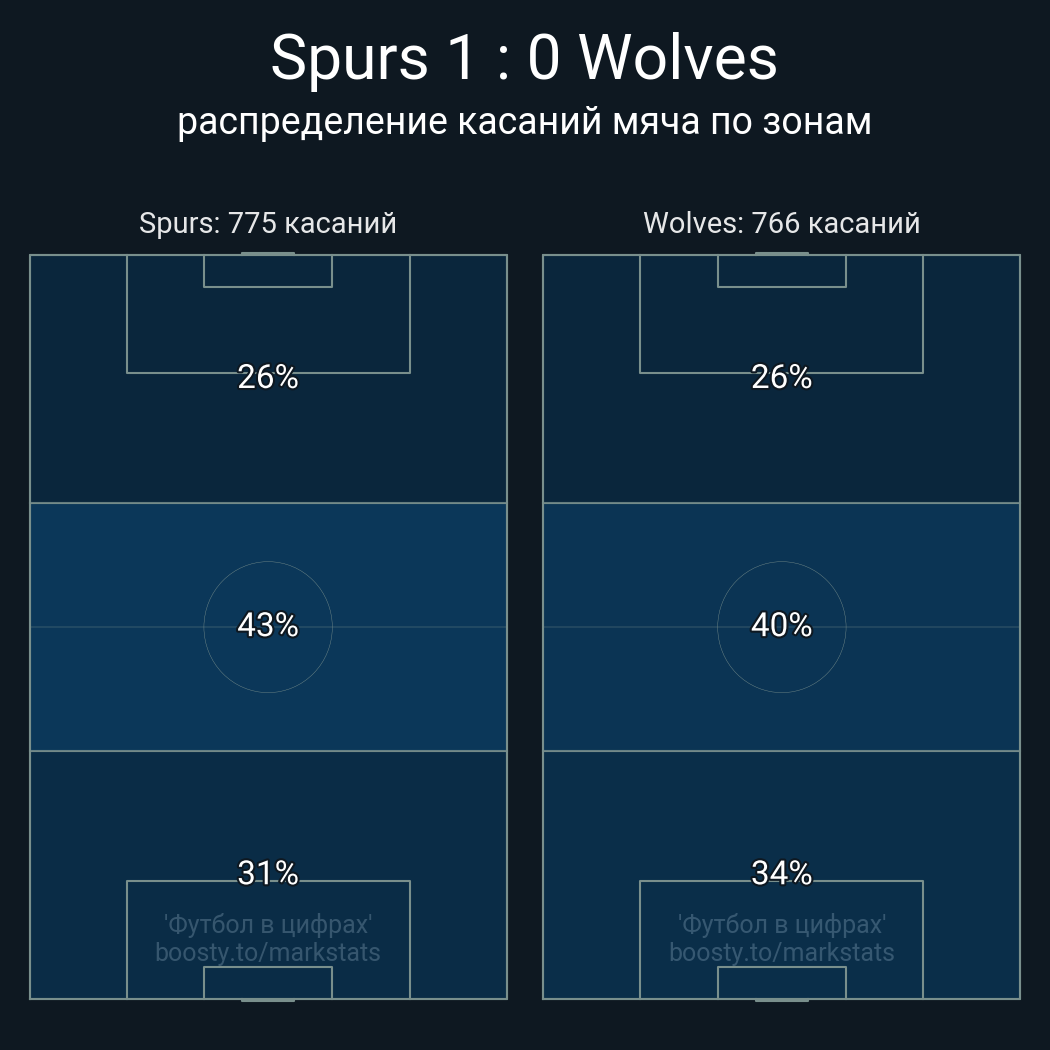Select the 26% label on Spurs pitch
The width and height of the screenshot is (1050, 1050).
coord(268,377)
